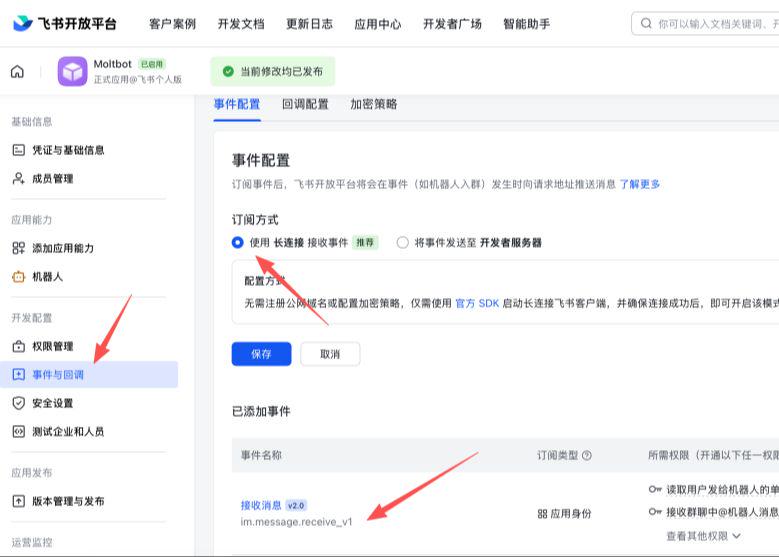Select 使用长连接接收事件 radio option

tap(237, 242)
